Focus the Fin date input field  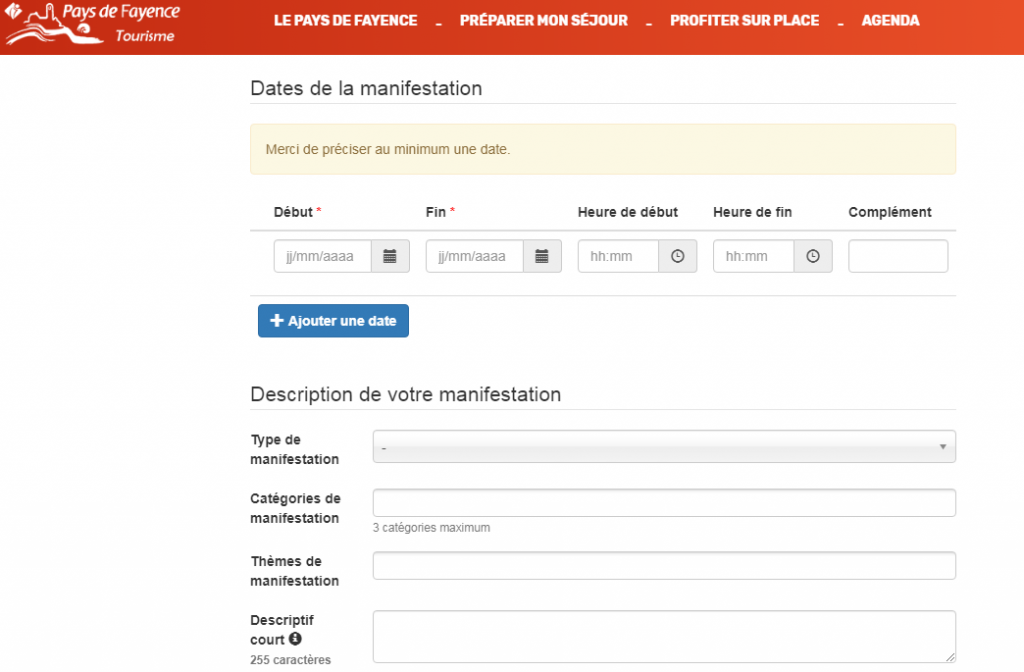click(x=474, y=256)
